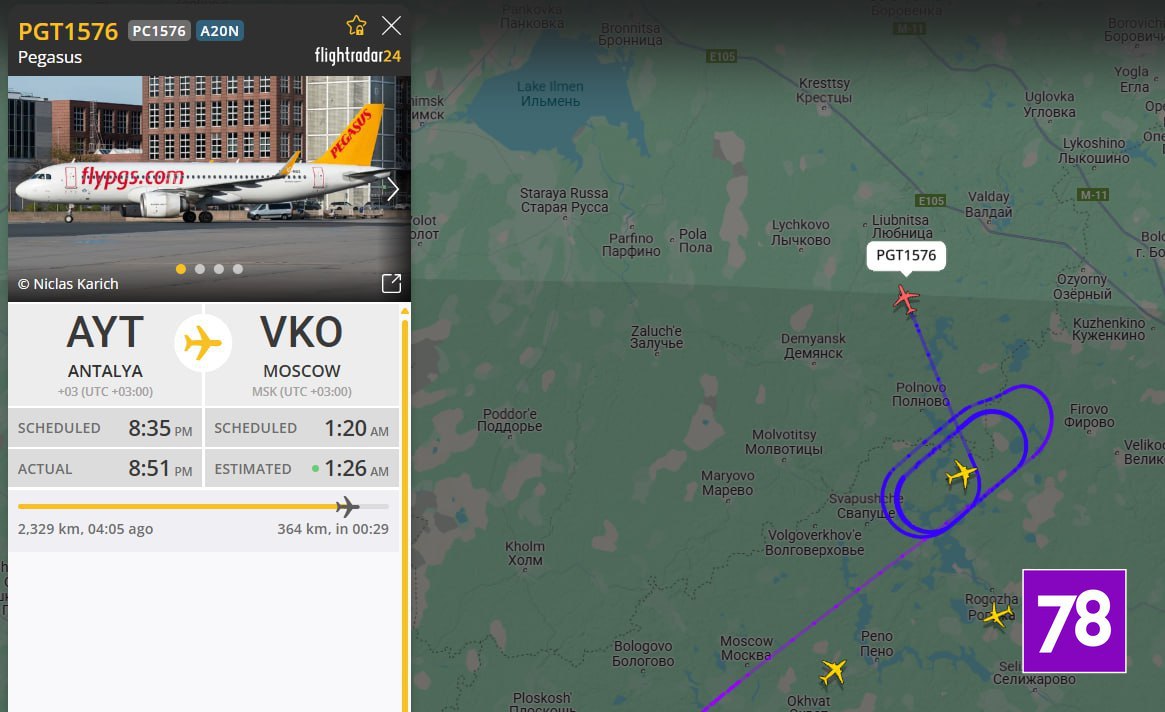Select the yellow plane near Rogozha
Image resolution: width=1165 pixels, height=712 pixels.
tap(997, 615)
